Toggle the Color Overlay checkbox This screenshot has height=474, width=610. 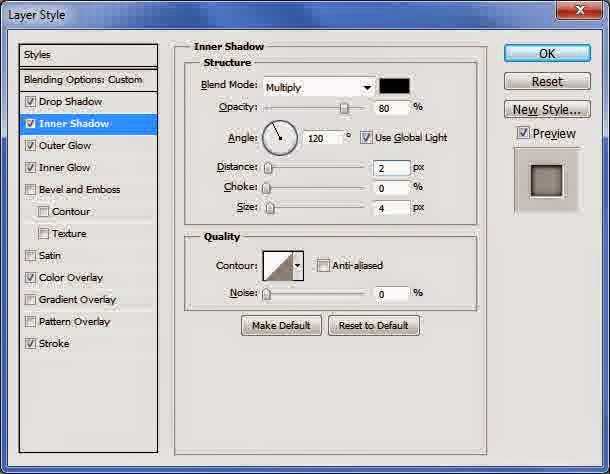click(30, 277)
